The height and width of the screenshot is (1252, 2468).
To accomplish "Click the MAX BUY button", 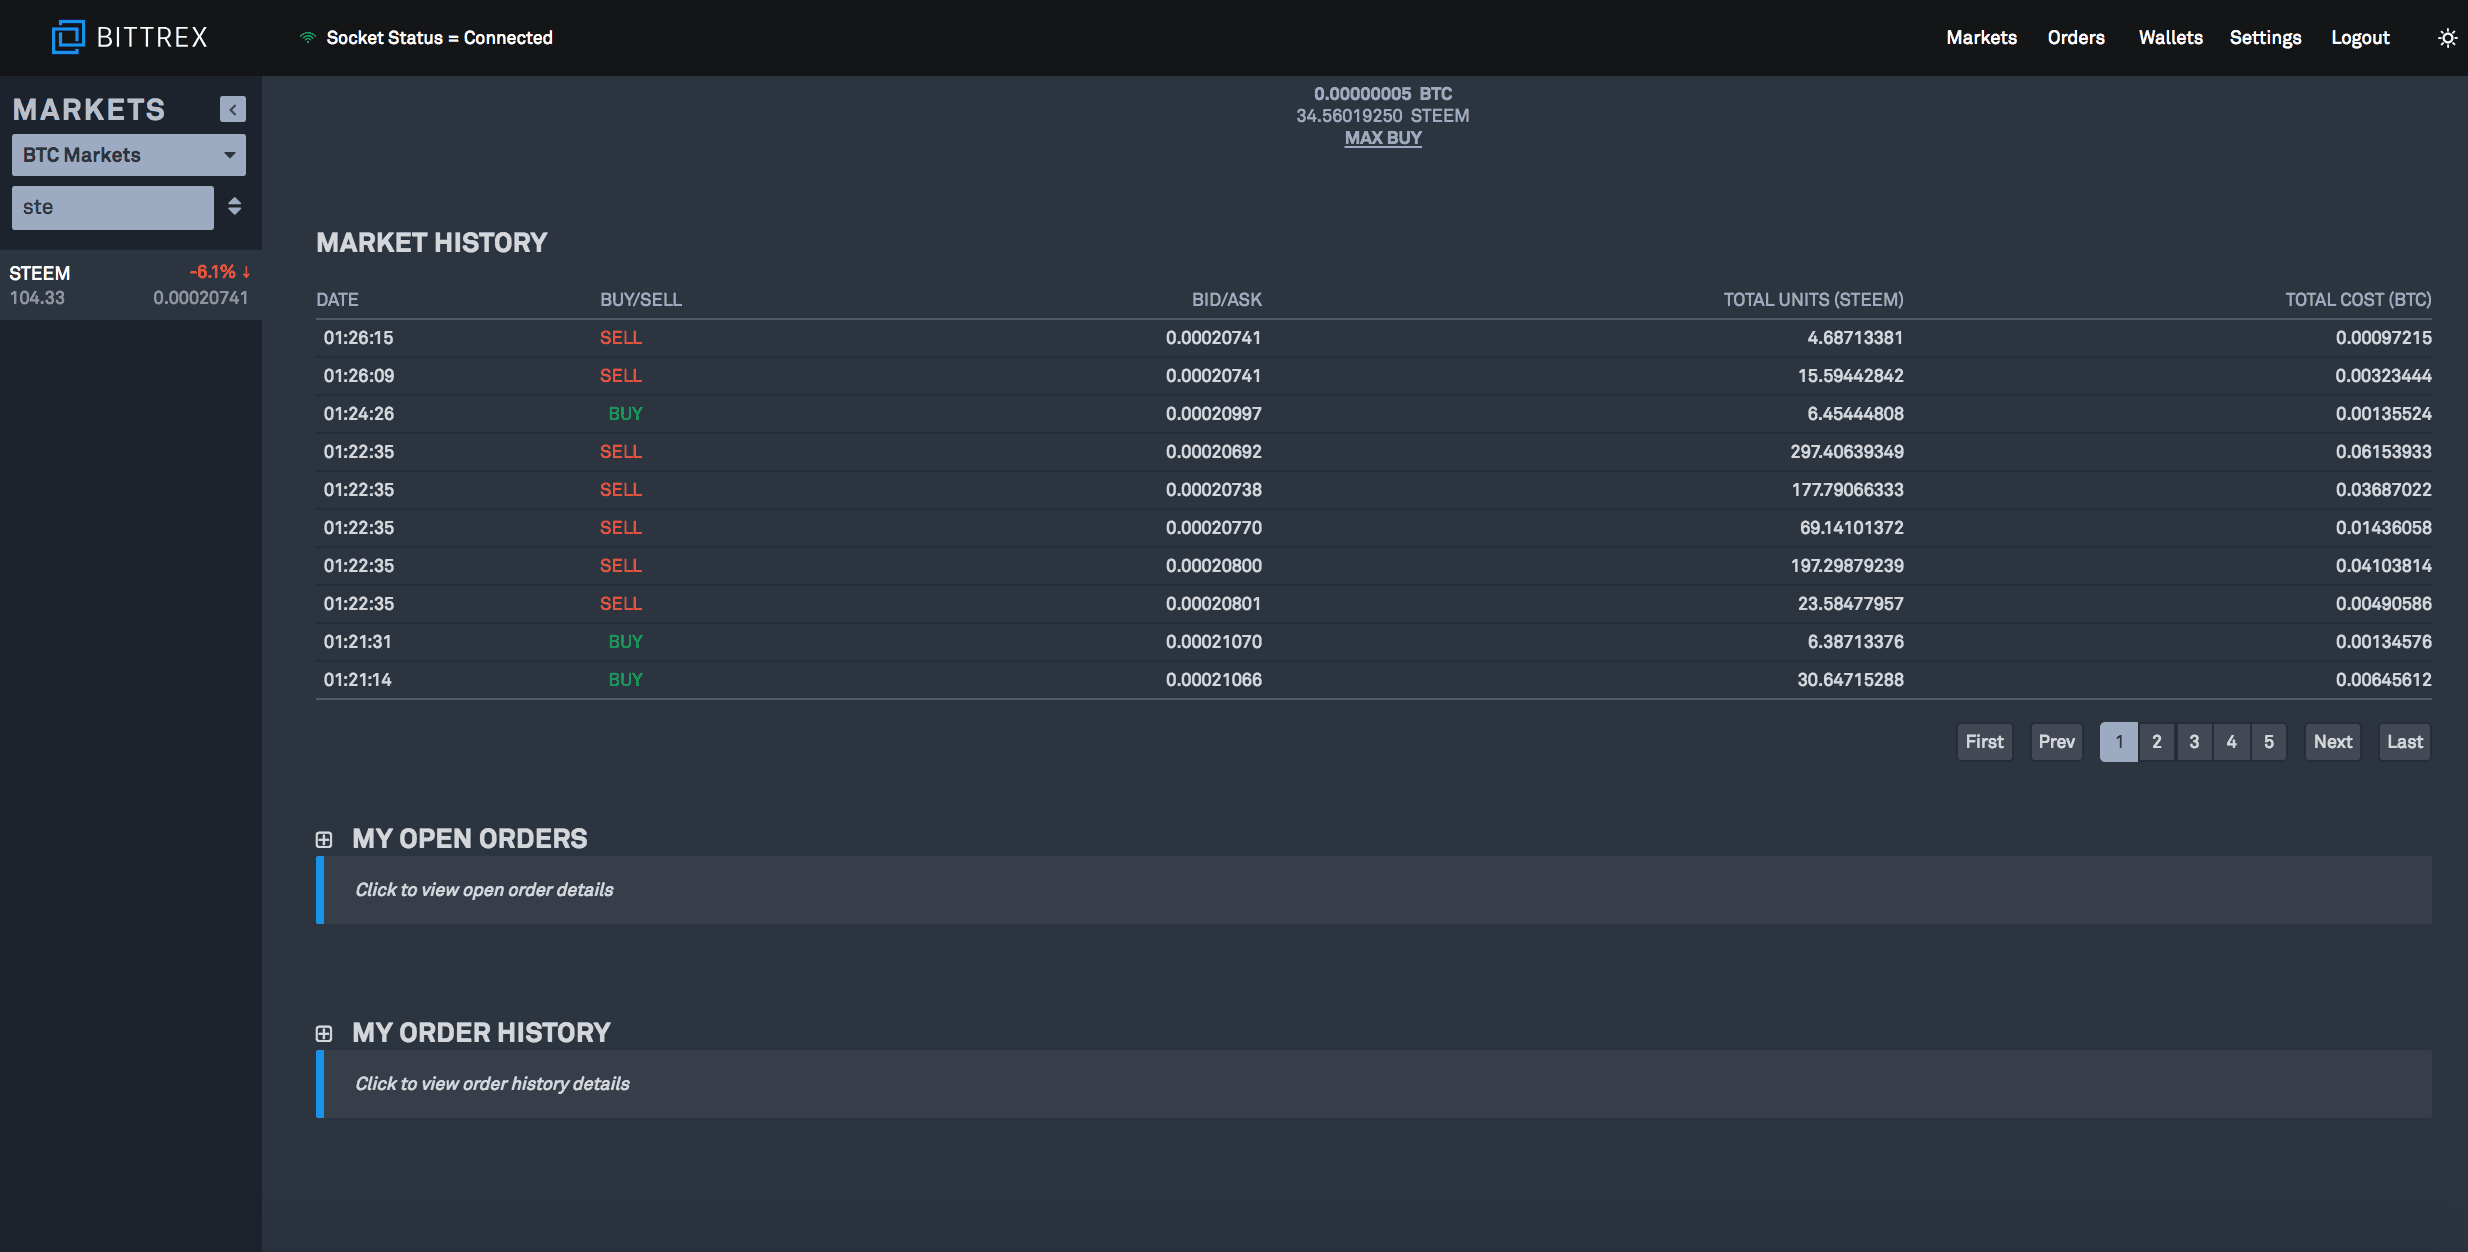I will 1382,137.
